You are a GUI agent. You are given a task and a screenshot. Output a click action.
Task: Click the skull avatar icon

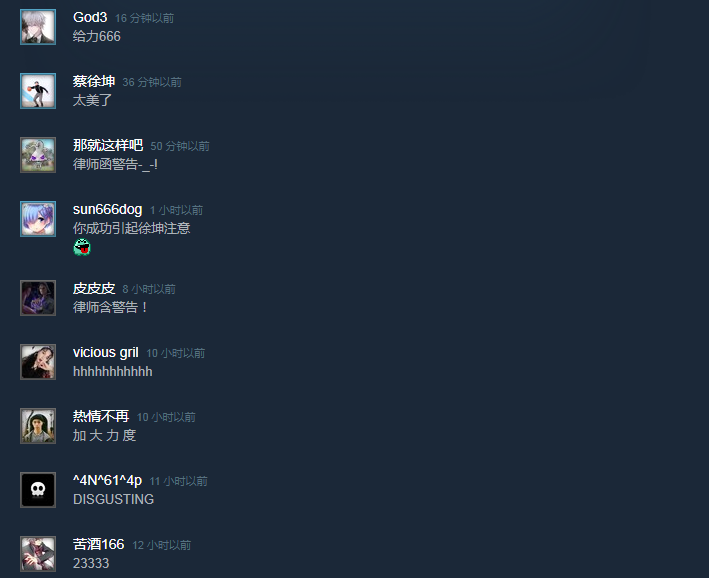click(x=38, y=490)
